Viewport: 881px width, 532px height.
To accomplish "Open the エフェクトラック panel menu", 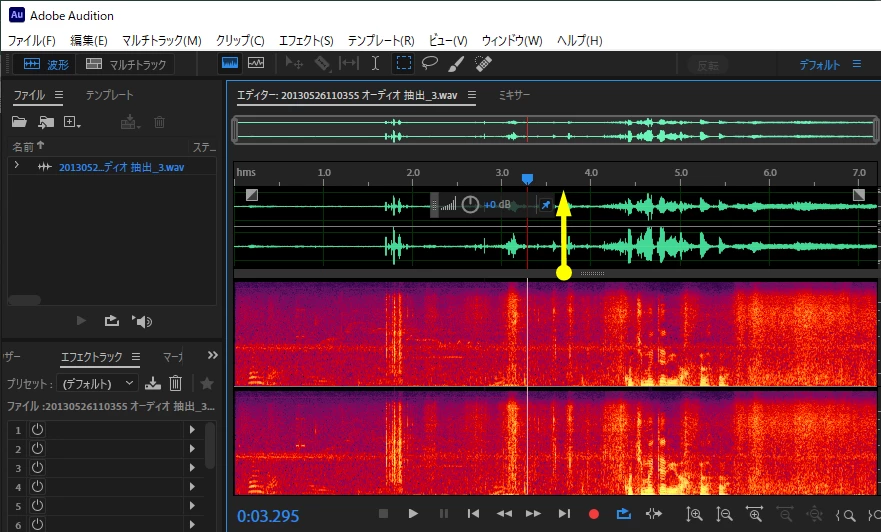I will click(x=136, y=357).
